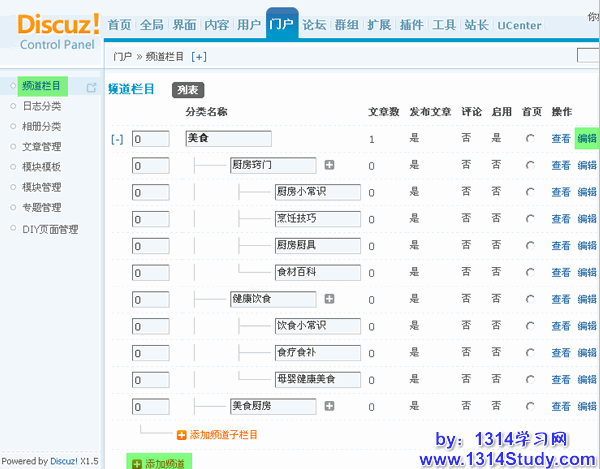Click 添加频道 button
This screenshot has height=469, width=600.
point(159,462)
